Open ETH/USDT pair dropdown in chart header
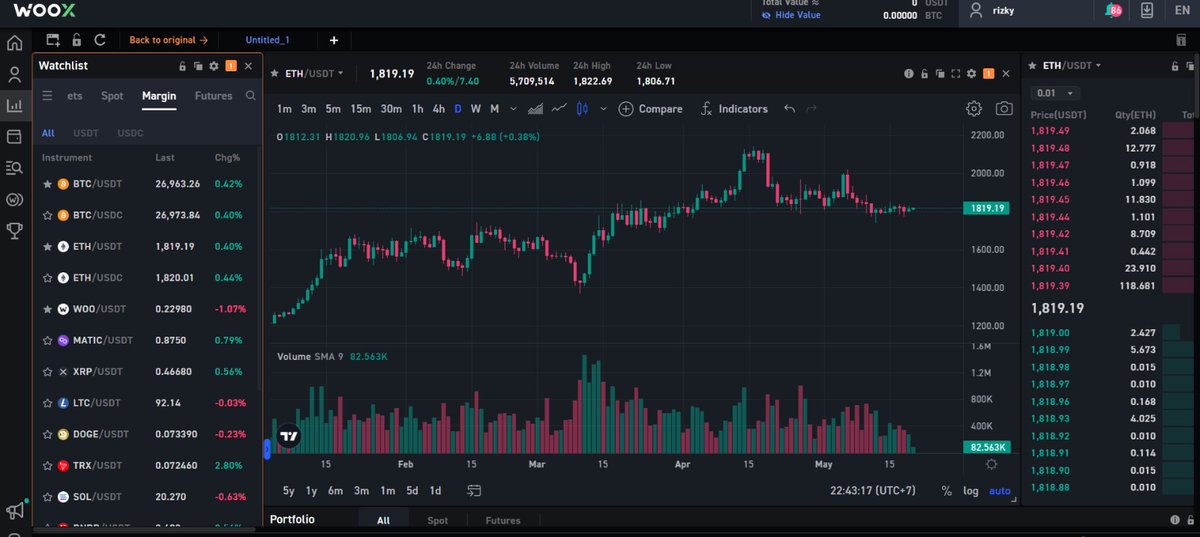The height and width of the screenshot is (537, 1200). (314, 73)
